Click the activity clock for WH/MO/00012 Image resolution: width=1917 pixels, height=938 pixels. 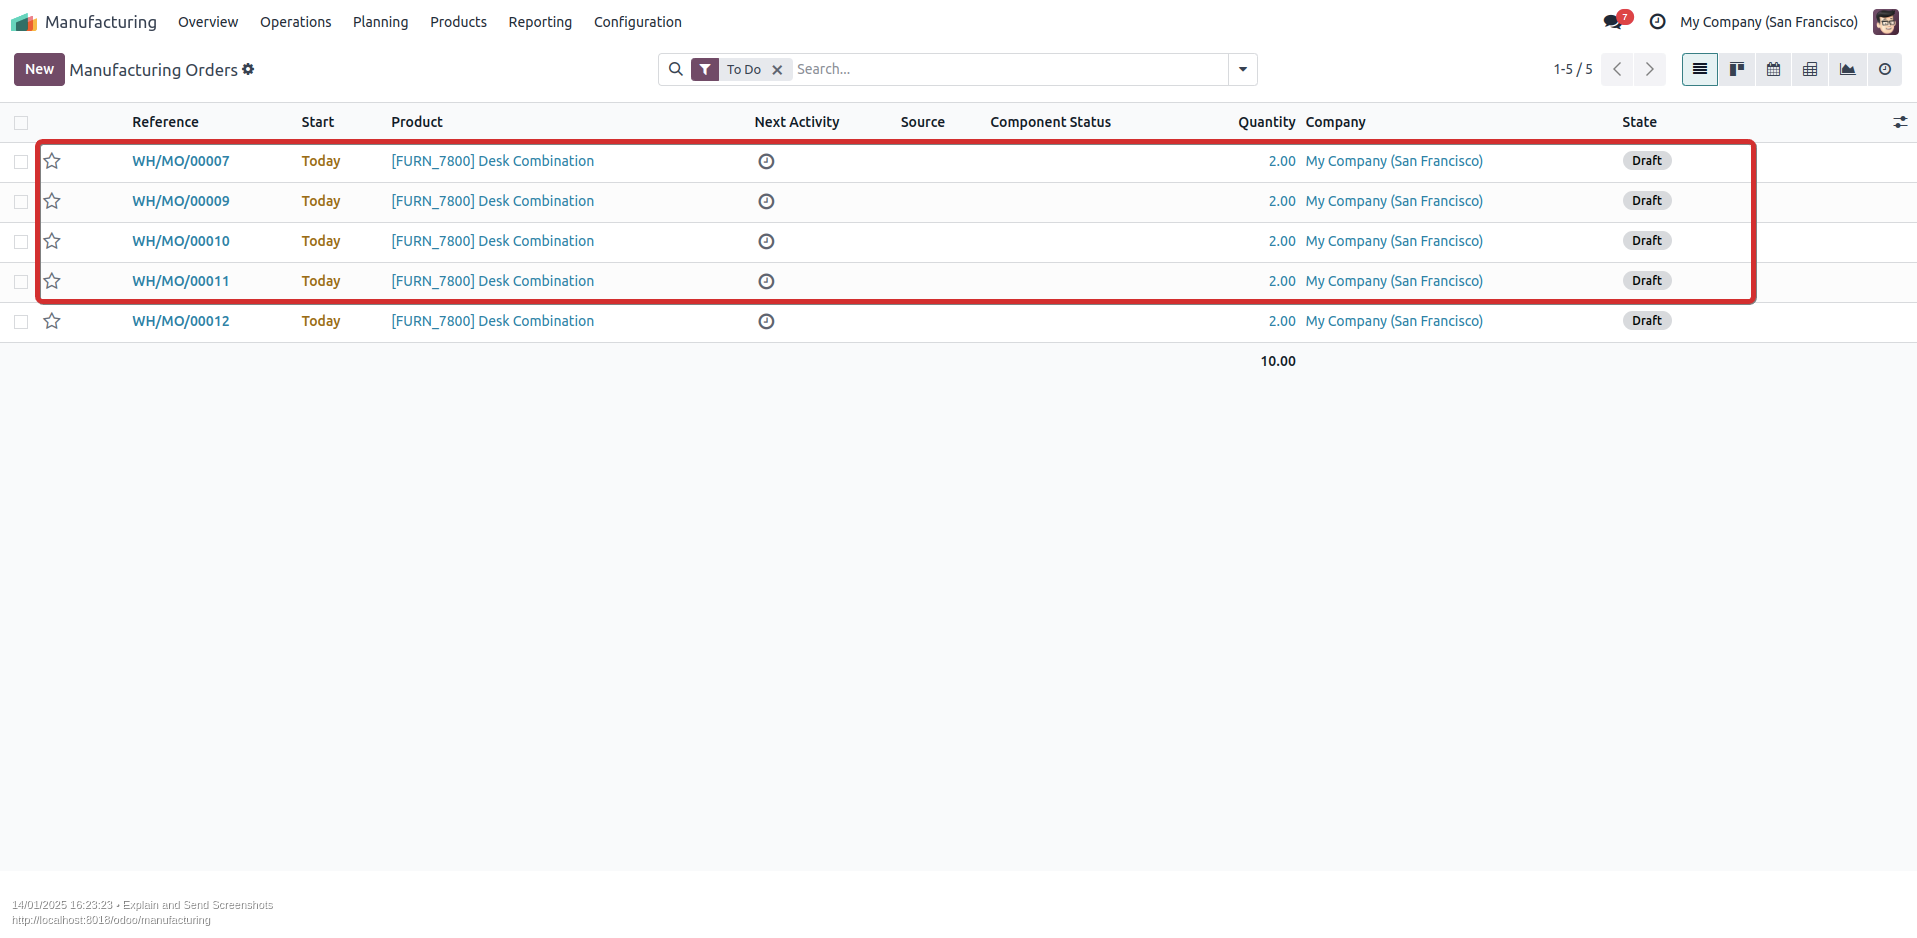(x=766, y=321)
